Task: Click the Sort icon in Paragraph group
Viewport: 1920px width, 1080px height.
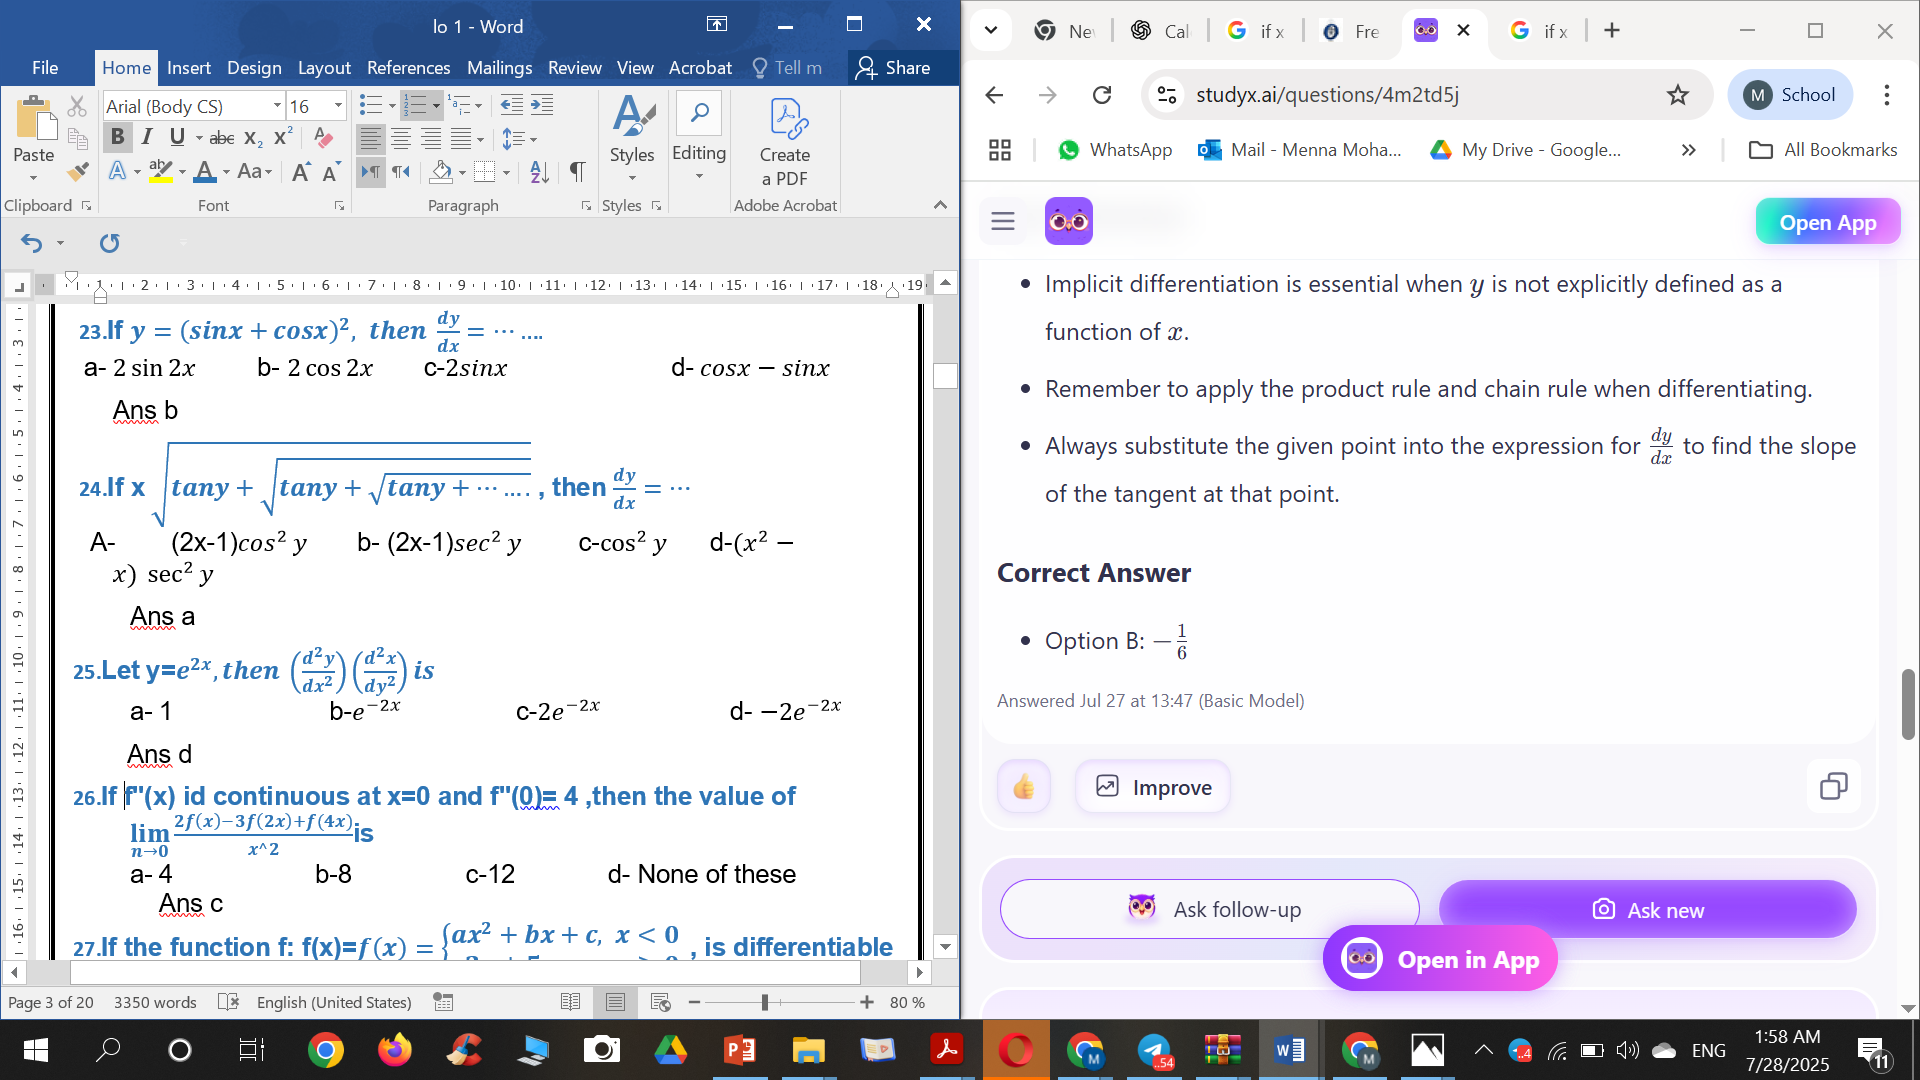Action: click(541, 172)
